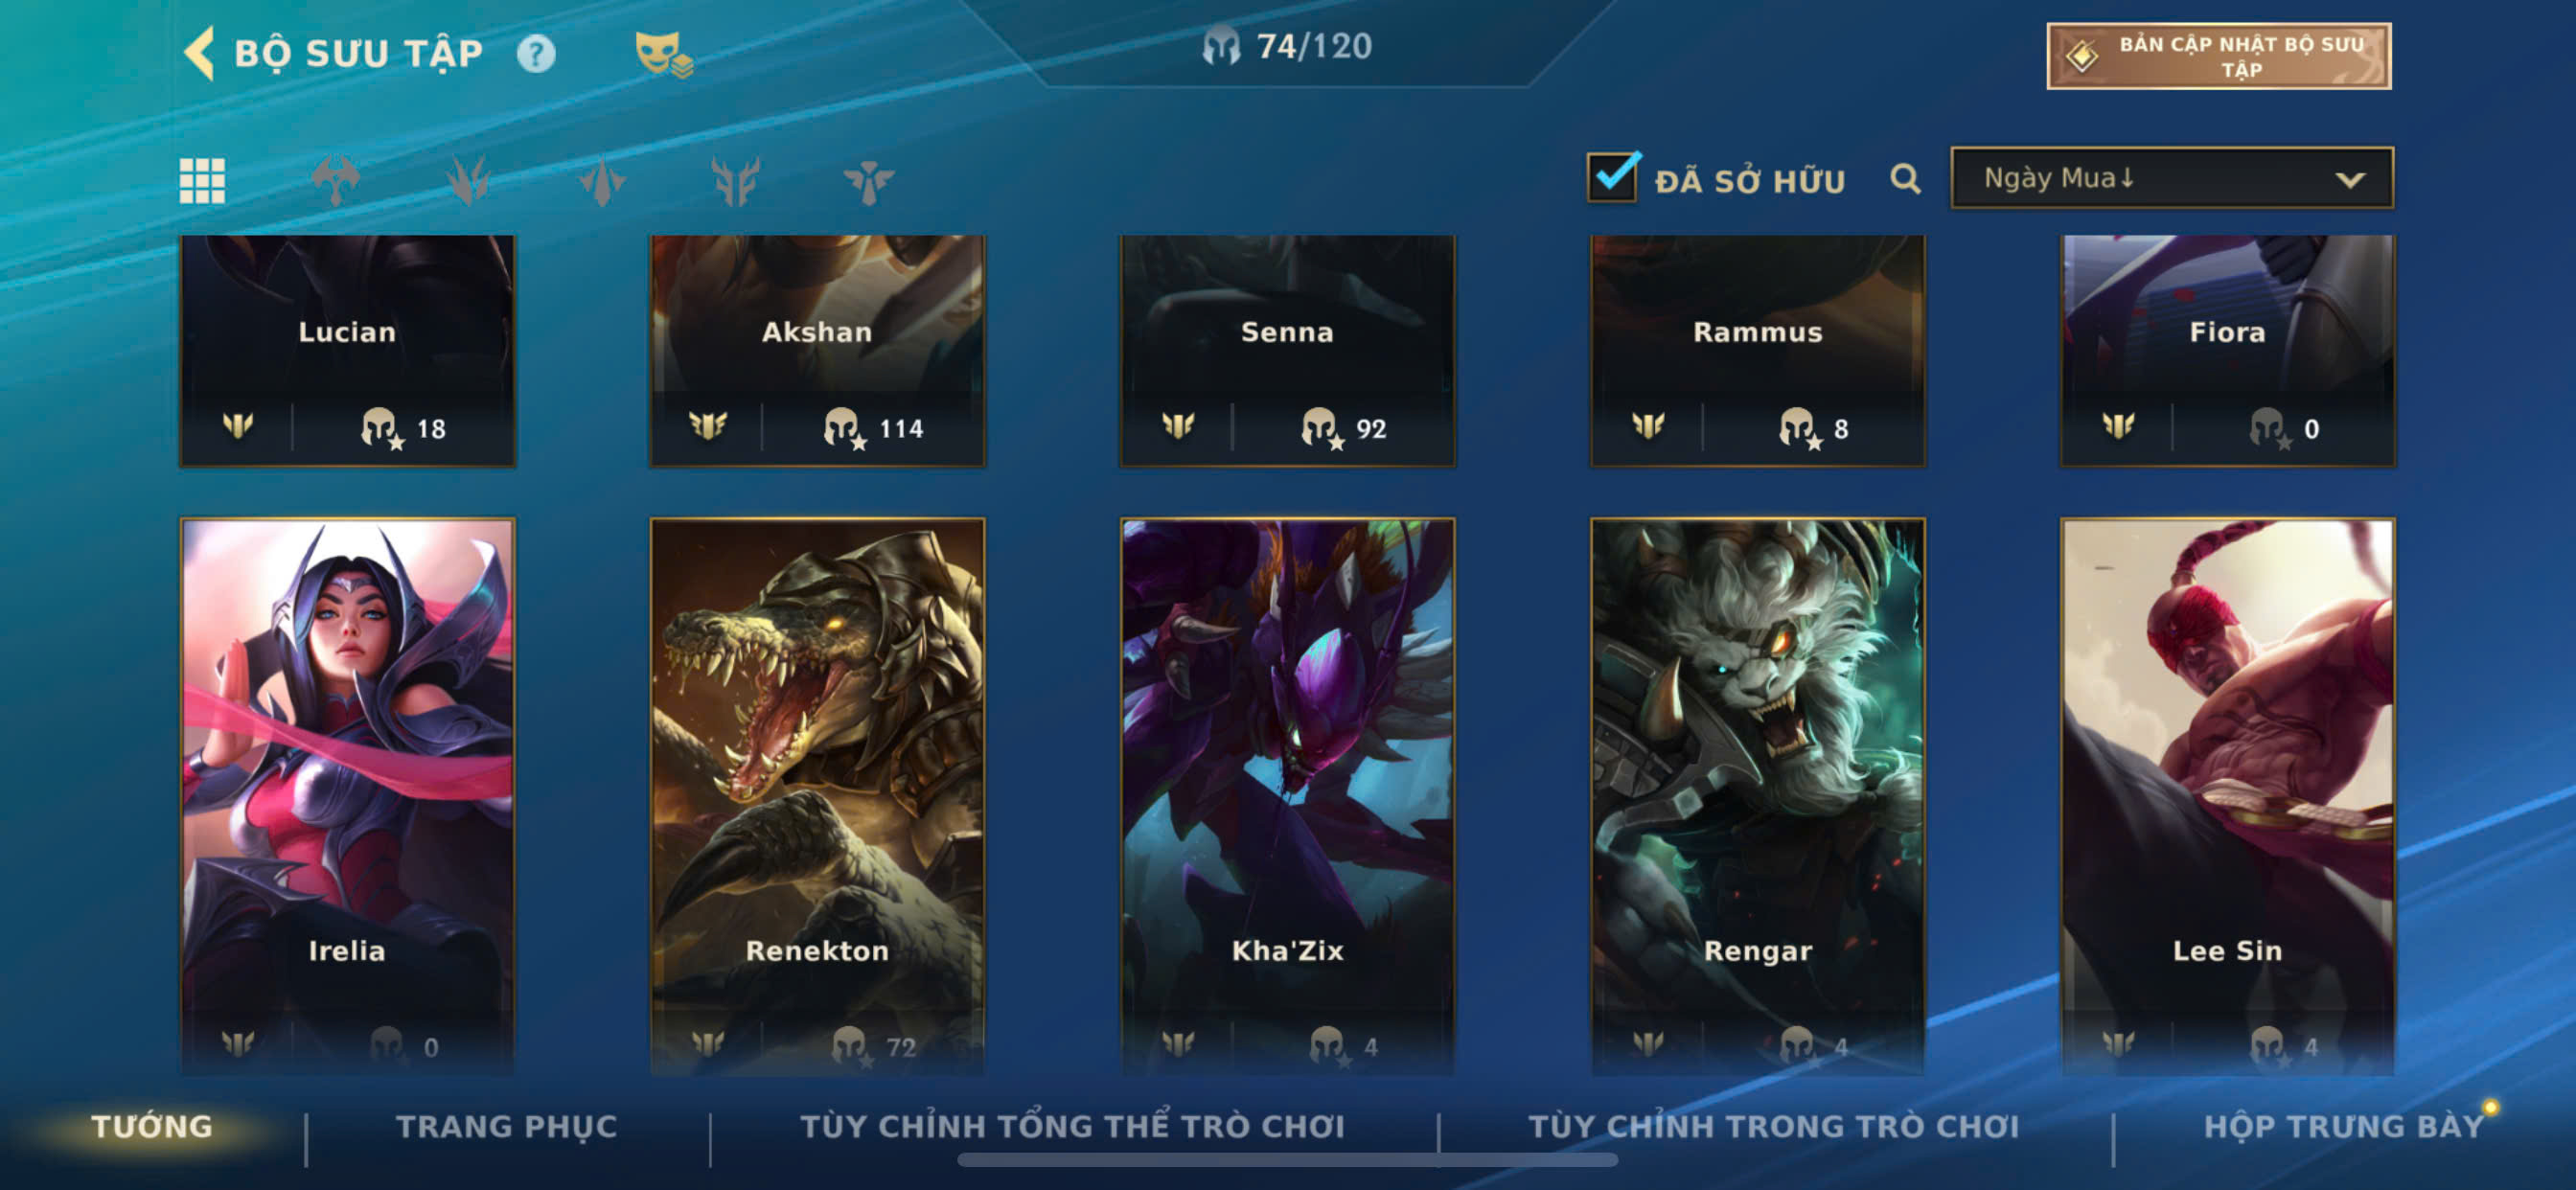Open the Irelia champion card

pyautogui.click(x=347, y=795)
